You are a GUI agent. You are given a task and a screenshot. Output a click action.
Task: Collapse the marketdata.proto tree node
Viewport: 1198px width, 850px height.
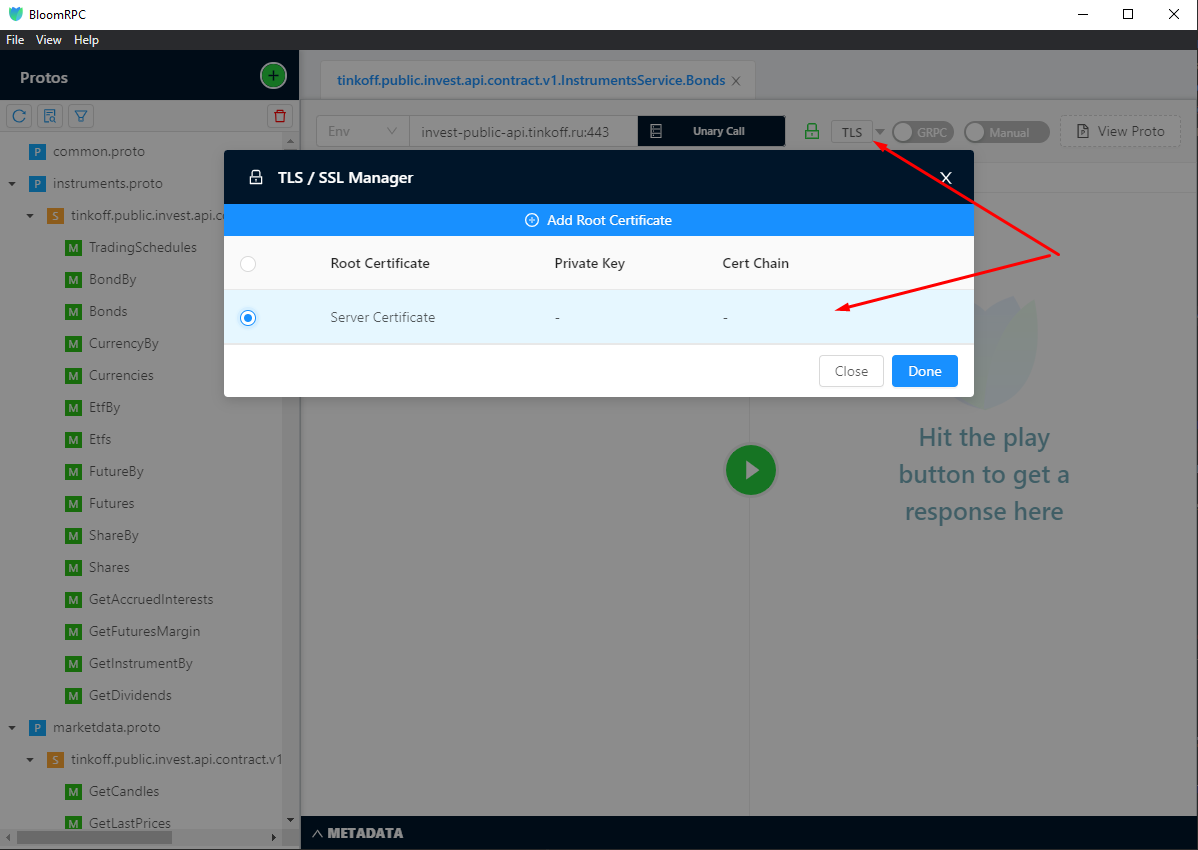[x=12, y=728]
